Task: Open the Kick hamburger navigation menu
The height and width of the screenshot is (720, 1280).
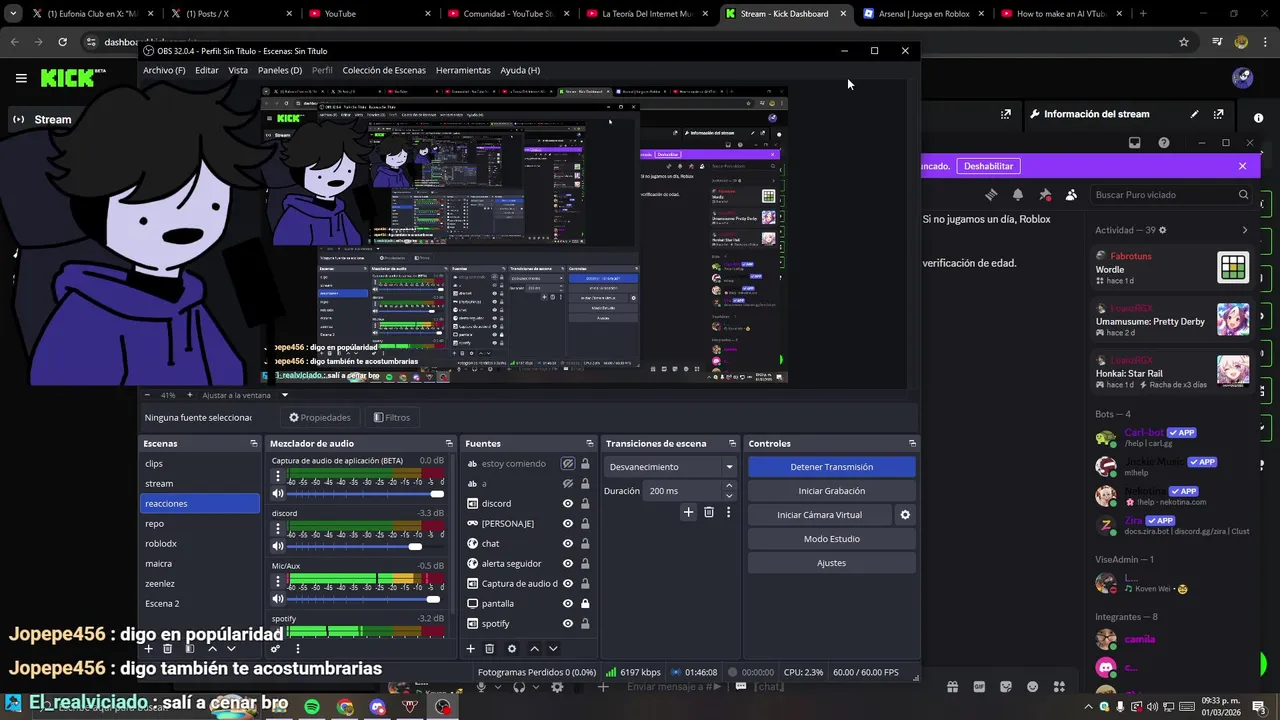Action: [21, 78]
